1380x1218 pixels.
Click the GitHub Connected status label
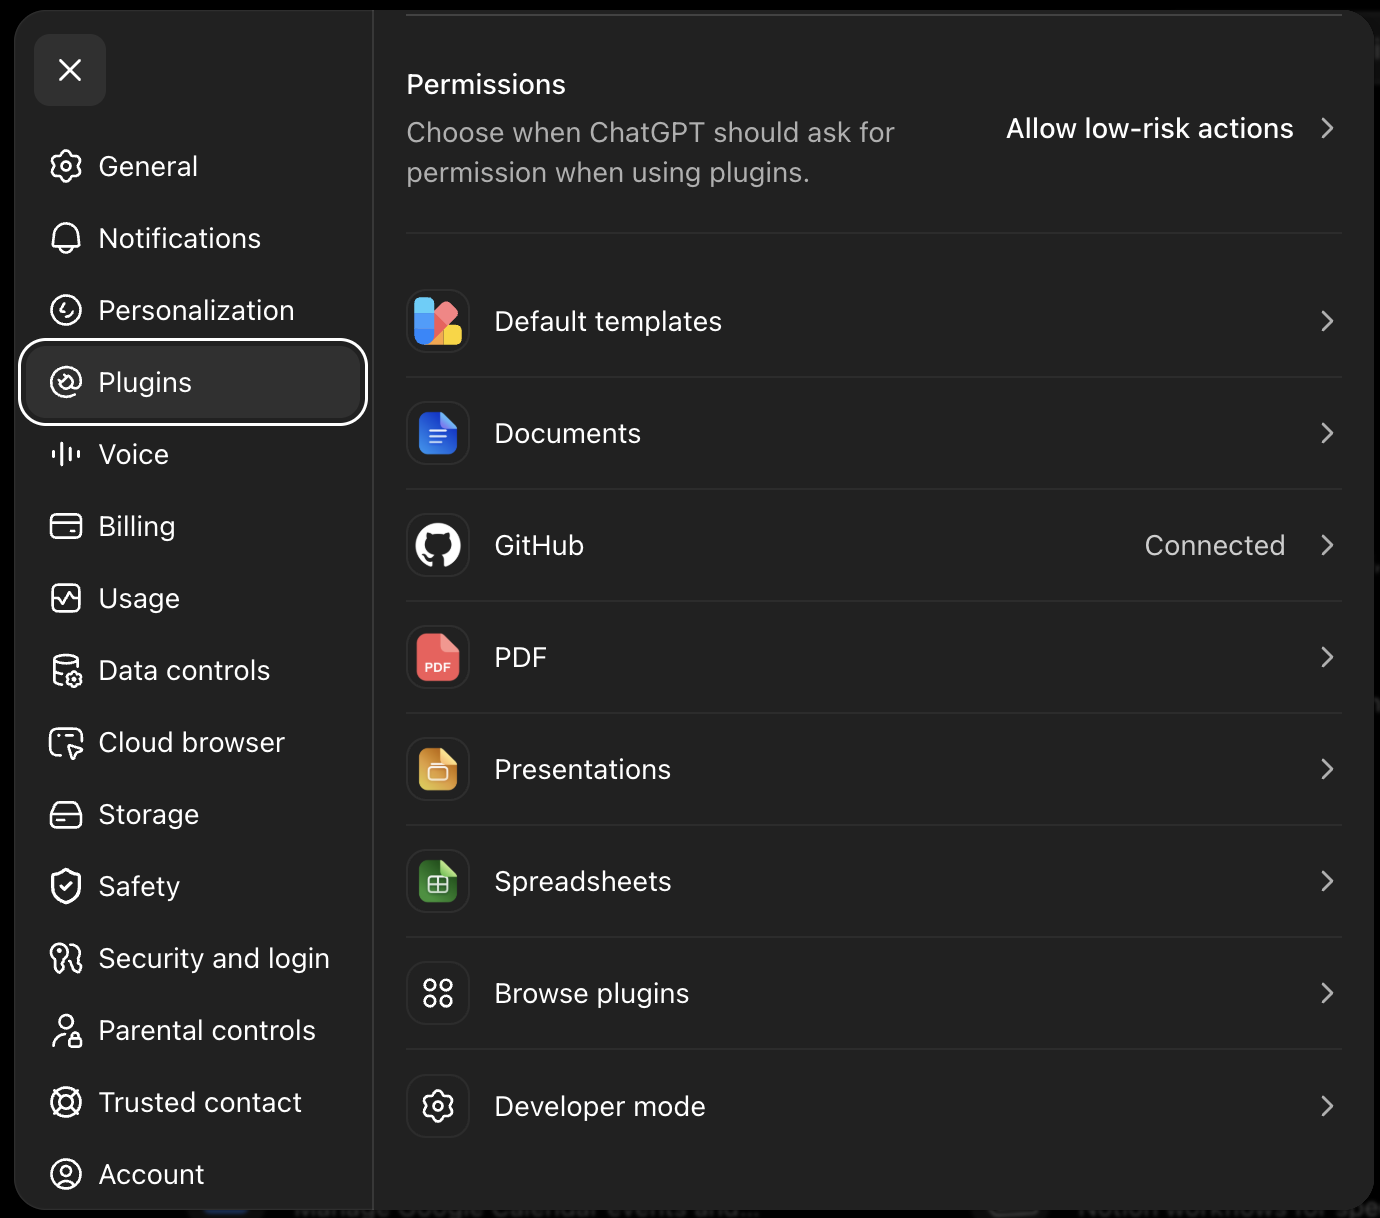[x=1214, y=545]
